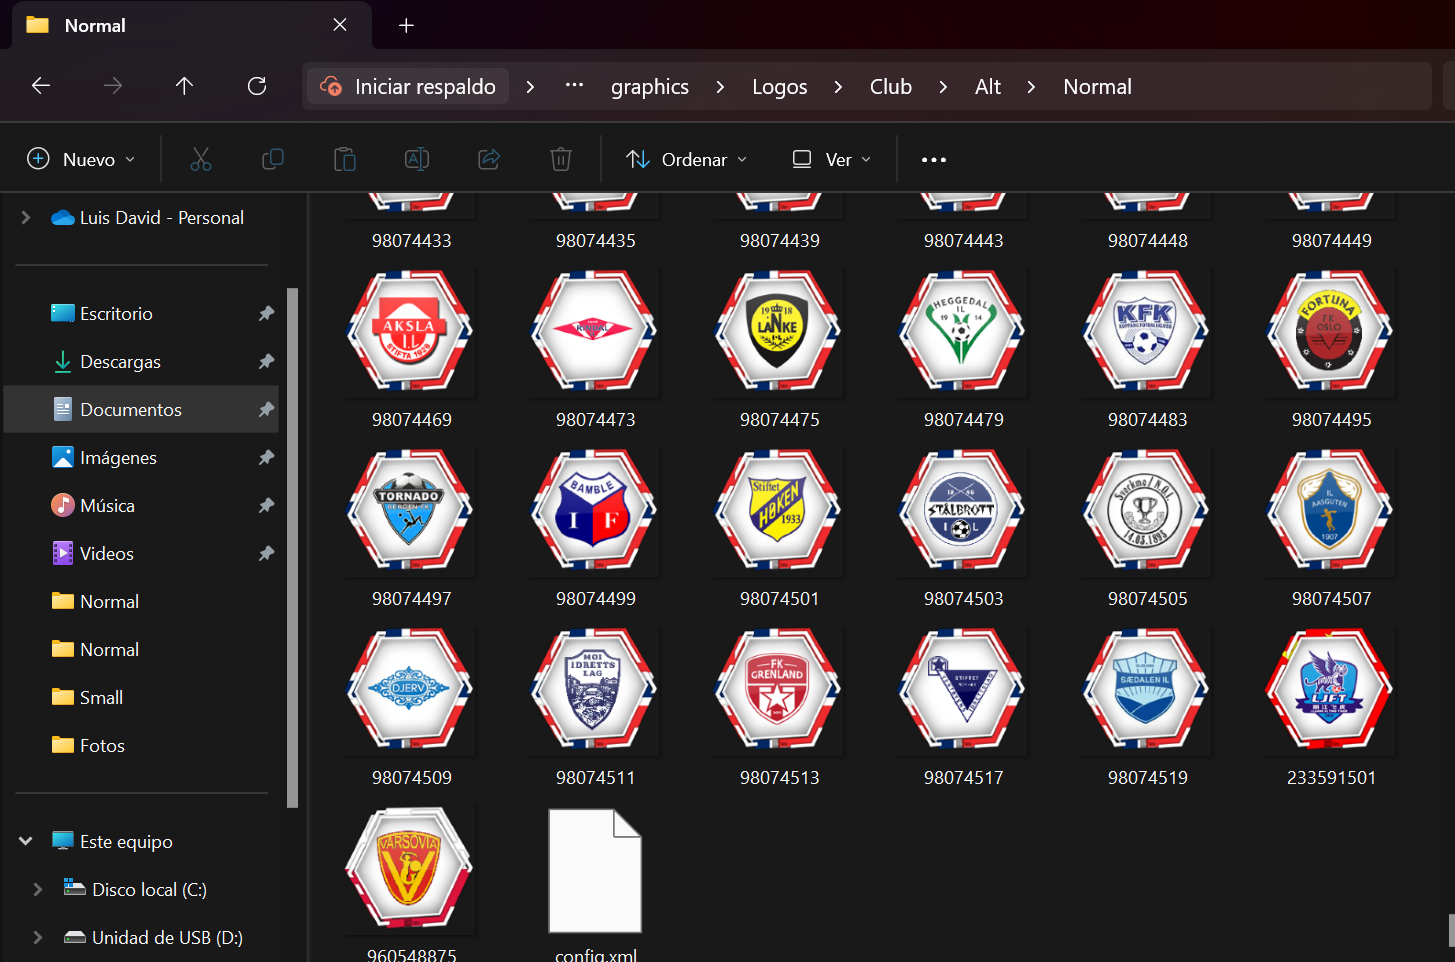Open the toolbar more options ellipsis
This screenshot has width=1455, height=962.
click(934, 160)
